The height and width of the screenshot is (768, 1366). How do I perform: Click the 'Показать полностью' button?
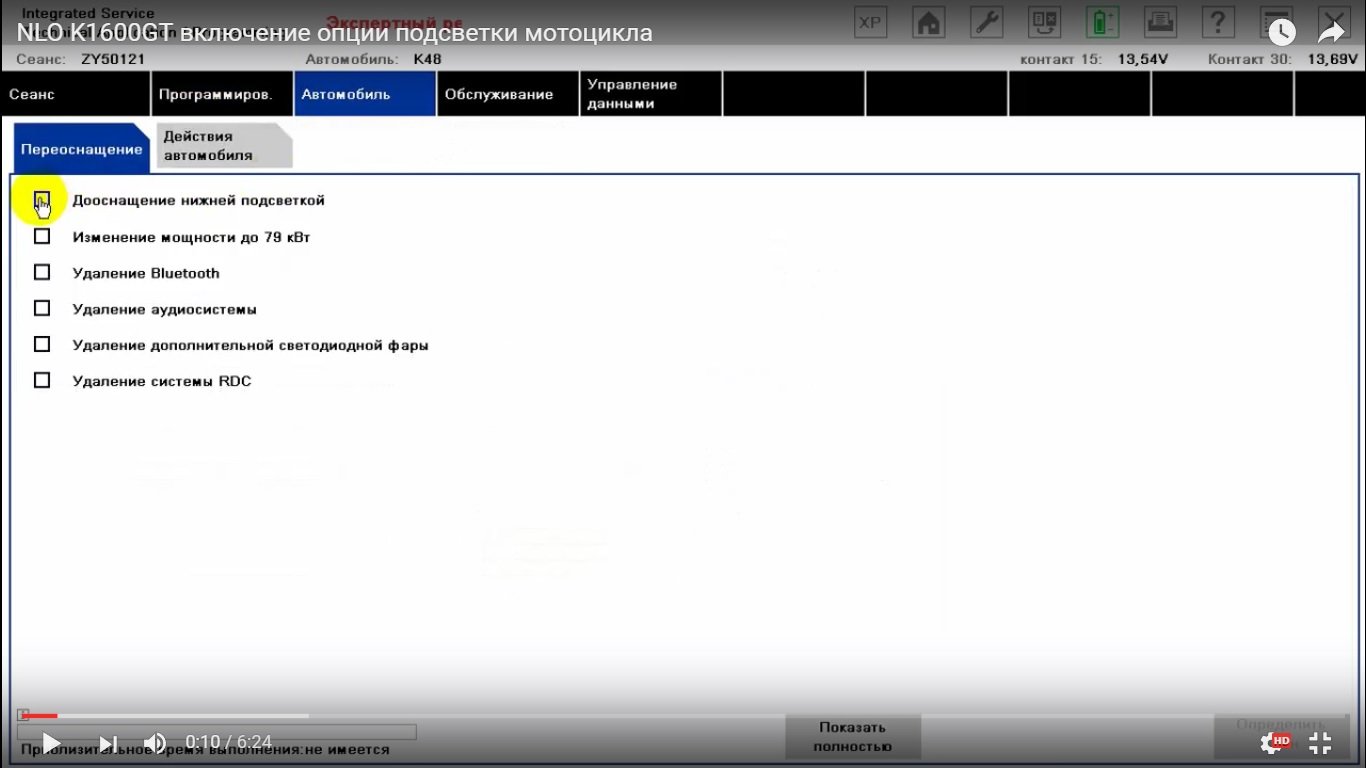pyautogui.click(x=853, y=737)
